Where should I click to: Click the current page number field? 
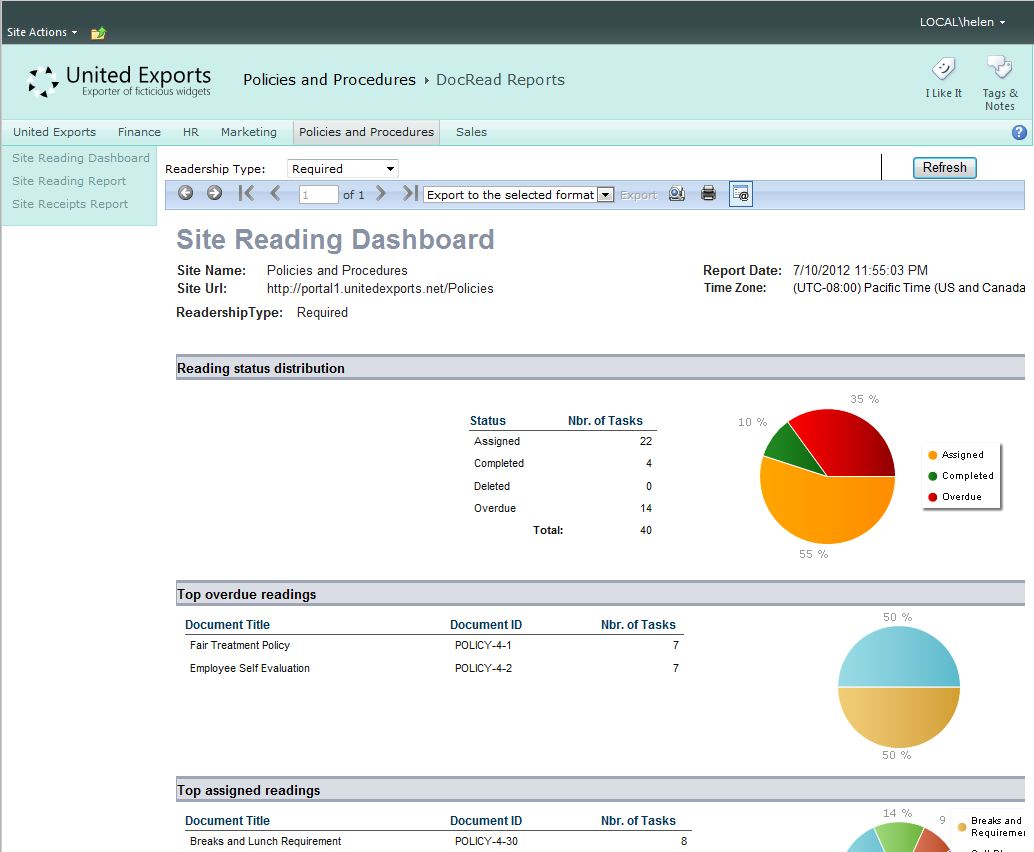(x=319, y=195)
